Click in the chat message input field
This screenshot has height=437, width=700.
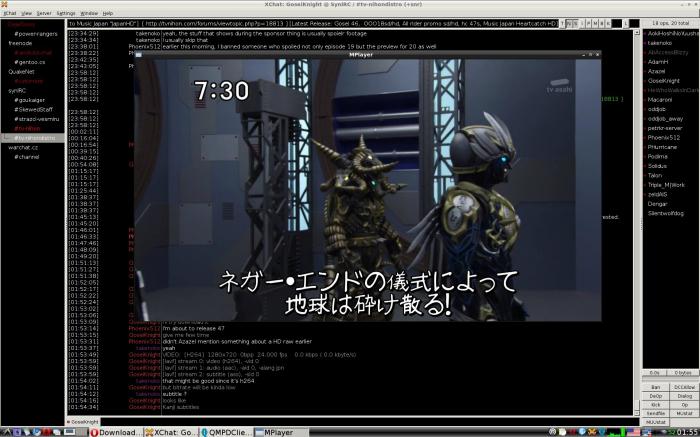370,422
